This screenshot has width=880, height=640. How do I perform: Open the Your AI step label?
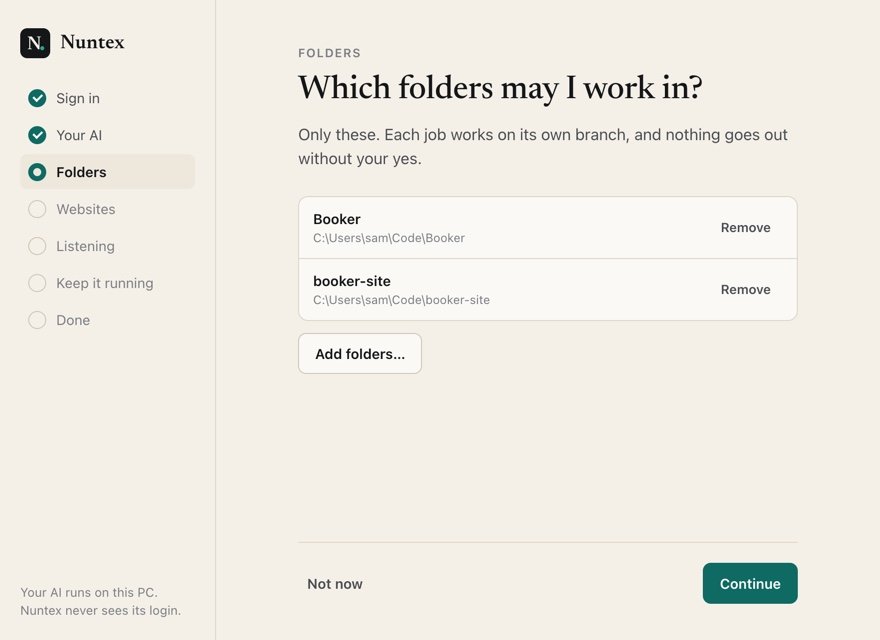(79, 135)
